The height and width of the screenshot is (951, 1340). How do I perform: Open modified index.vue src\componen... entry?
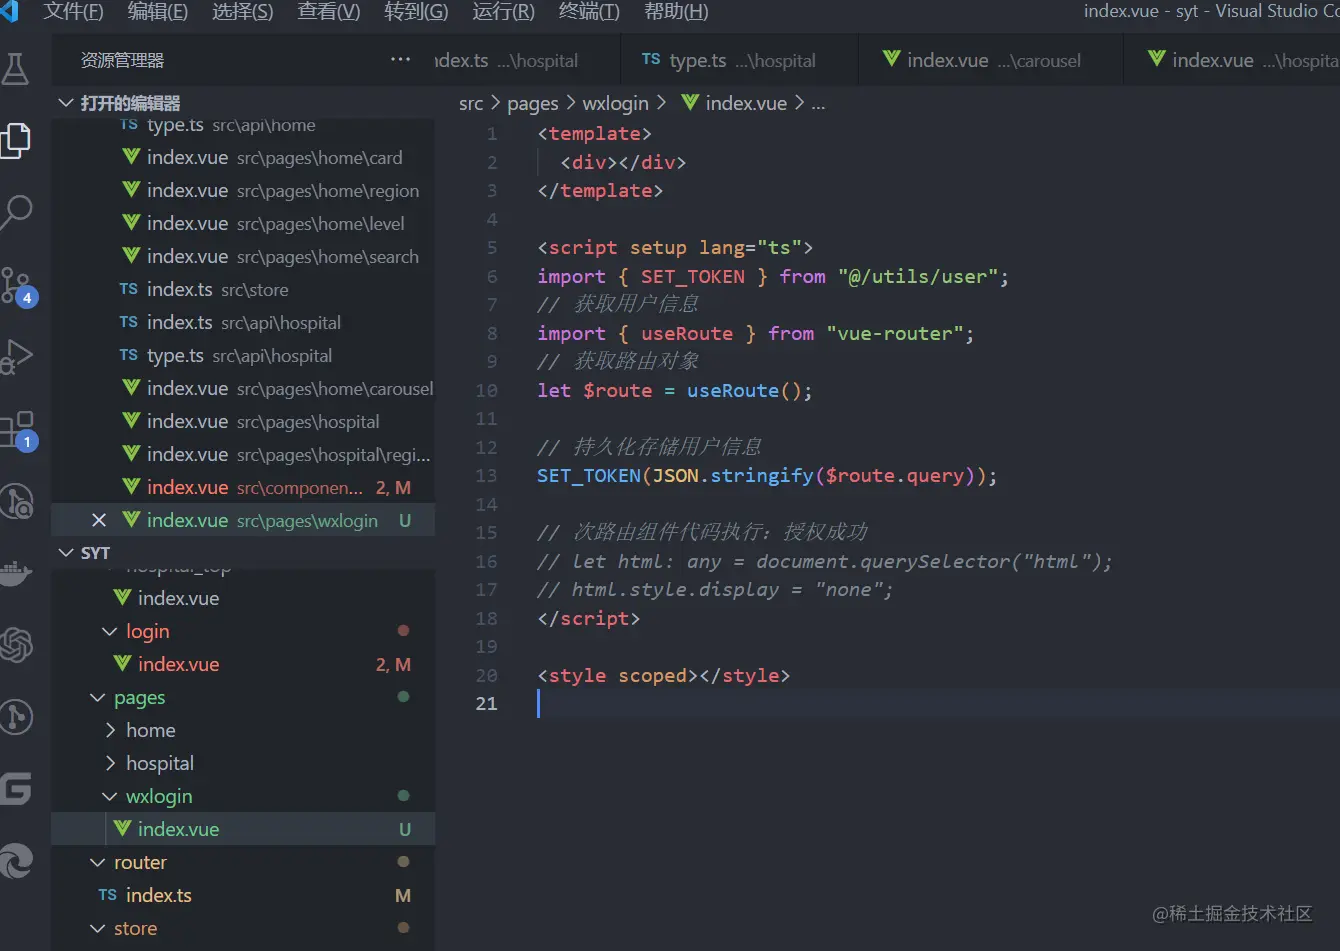243,487
